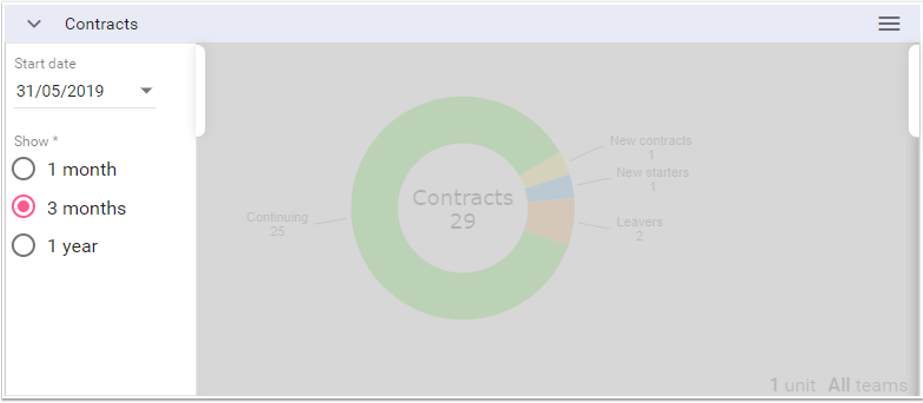Image resolution: width=923 pixels, height=403 pixels.
Task: Click the Contracts 29 center total
Action: point(462,208)
